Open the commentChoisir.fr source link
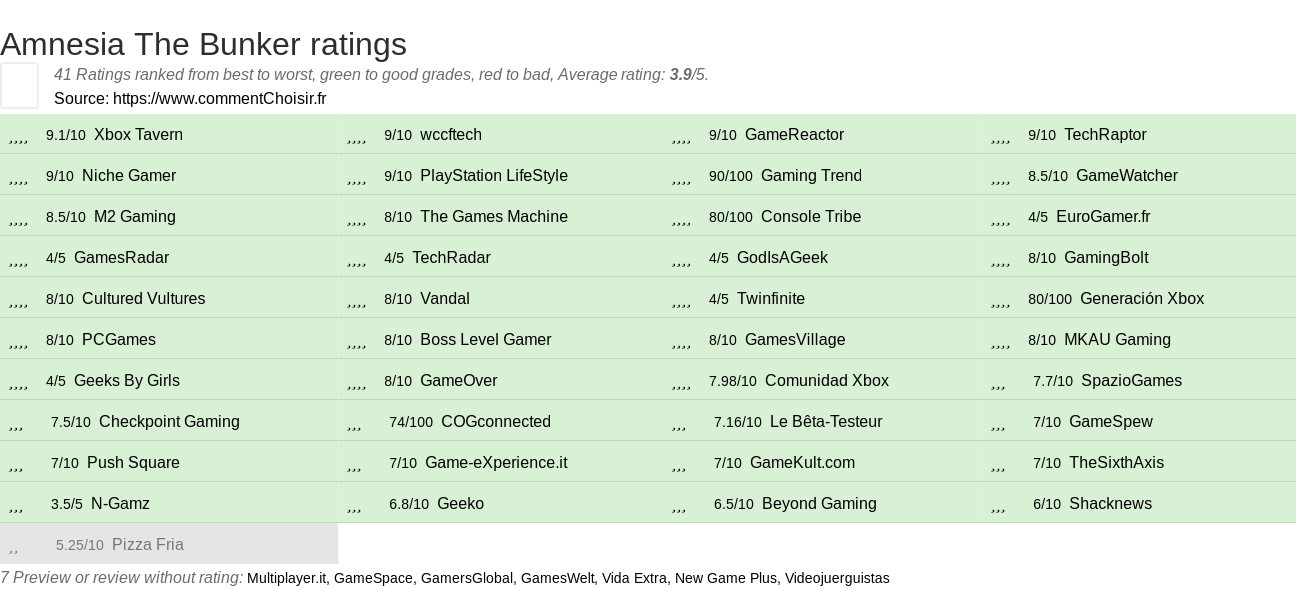The image size is (1296, 589). [x=220, y=98]
